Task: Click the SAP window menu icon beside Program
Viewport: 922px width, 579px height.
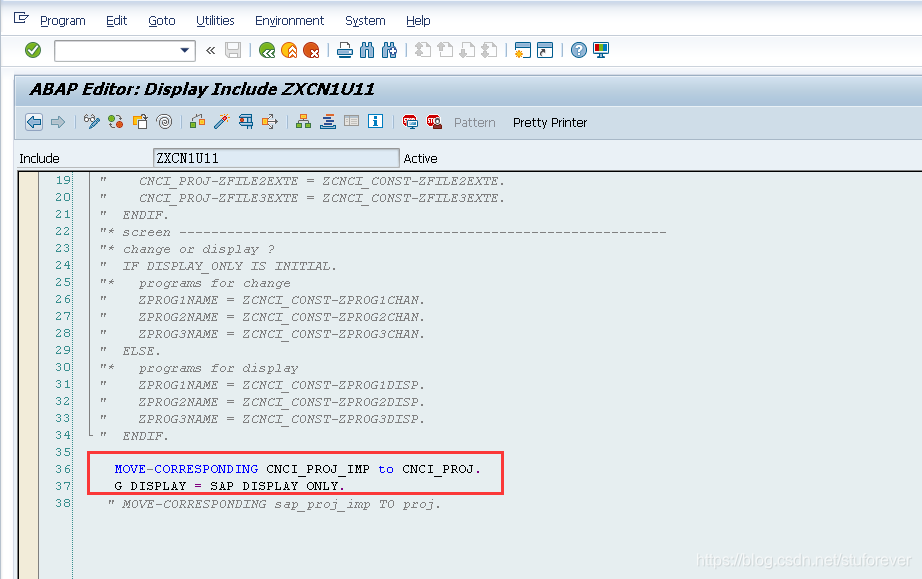Action: [21, 18]
